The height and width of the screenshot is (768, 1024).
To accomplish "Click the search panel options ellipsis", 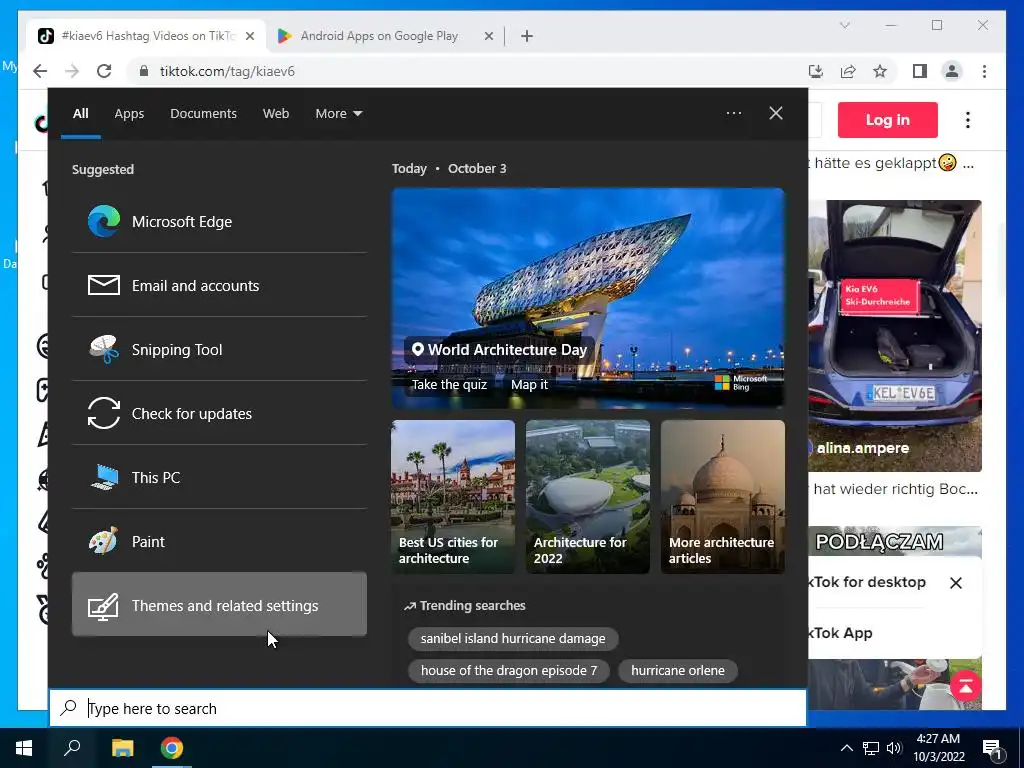I will pyautogui.click(x=733, y=113).
